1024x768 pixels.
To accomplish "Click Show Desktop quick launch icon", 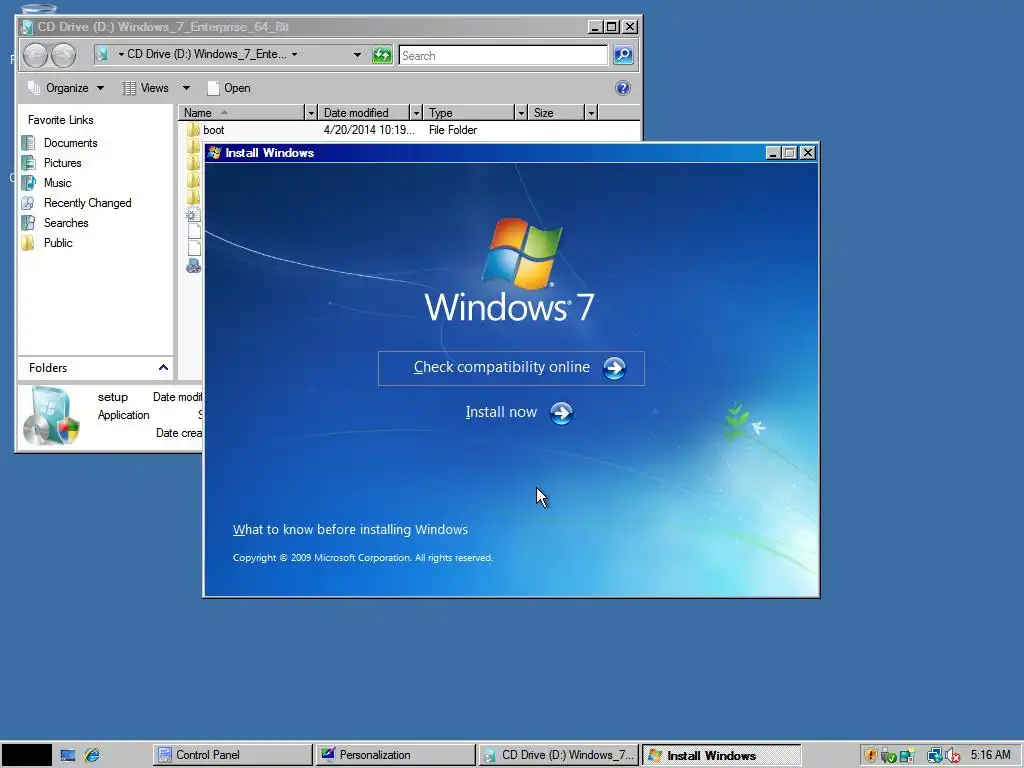I will pos(68,756).
